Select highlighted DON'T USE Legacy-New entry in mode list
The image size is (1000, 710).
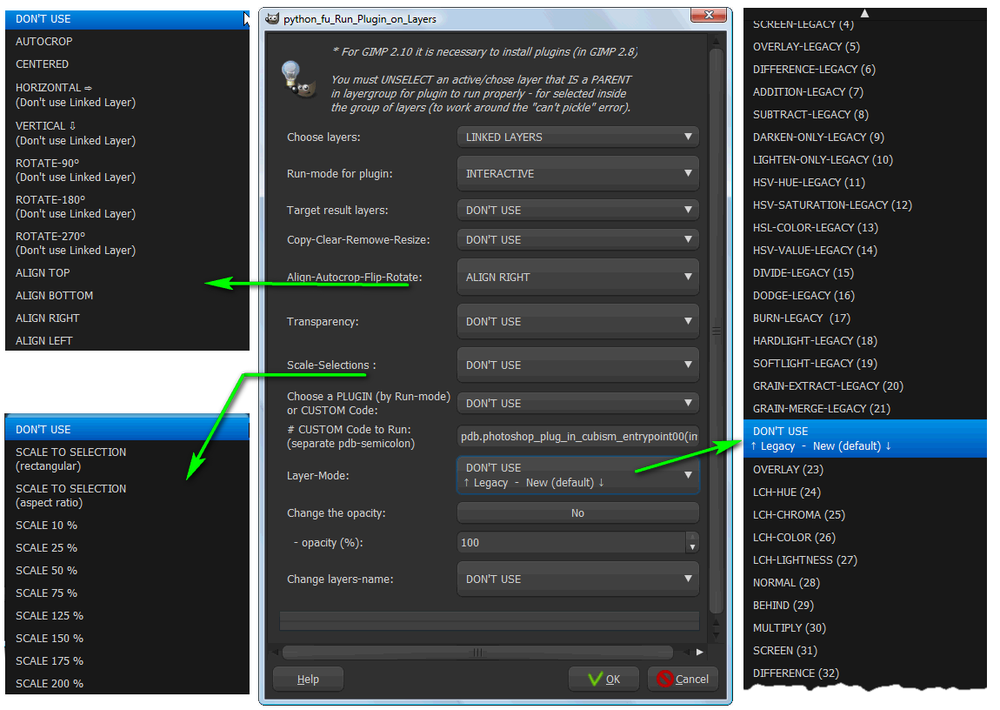pyautogui.click(x=865, y=438)
